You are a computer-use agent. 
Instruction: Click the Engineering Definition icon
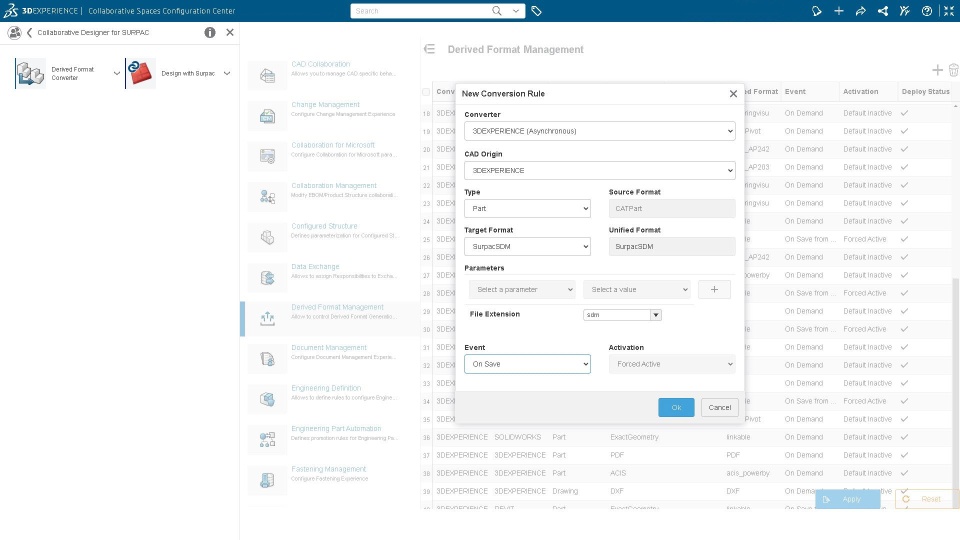click(x=268, y=399)
